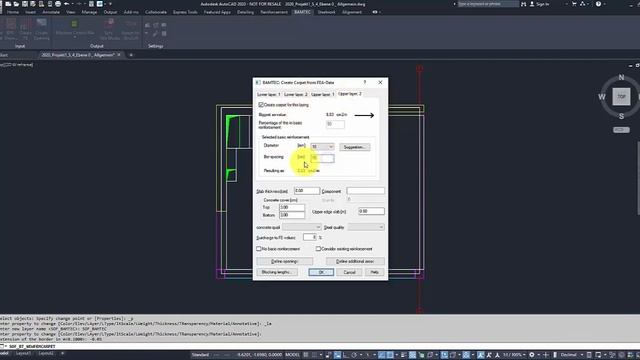Screen dimensions: 640x360
Task: Close the BAMTEC Create Carpet dialog
Action: click(x=380, y=82)
